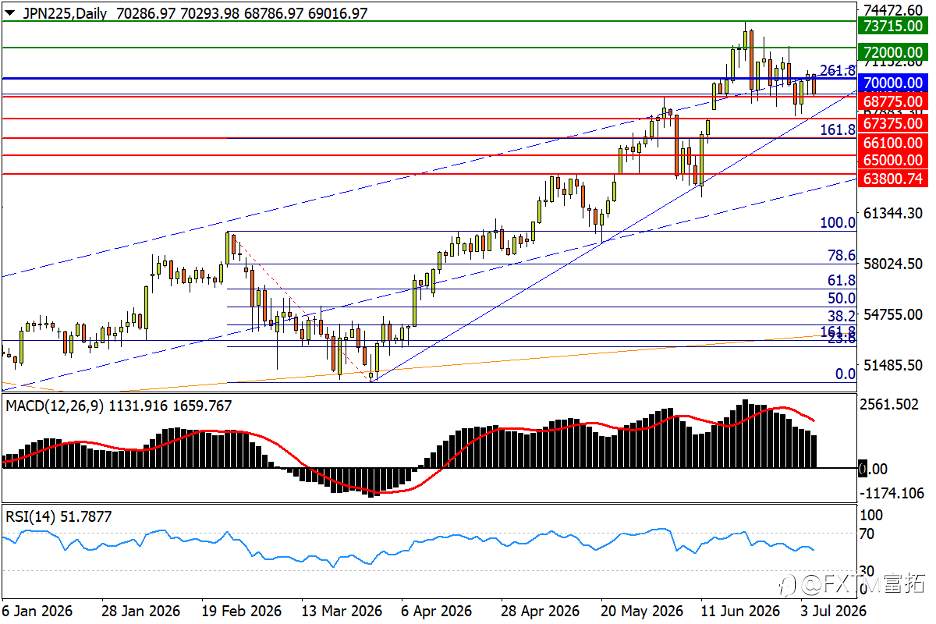Select the 67375.00 red price label
The image size is (936, 624).
click(x=892, y=124)
